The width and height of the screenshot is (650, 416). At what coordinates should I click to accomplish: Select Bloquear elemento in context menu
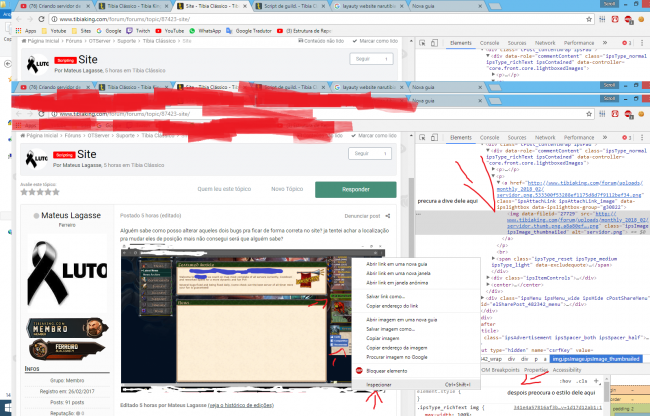(x=416, y=371)
